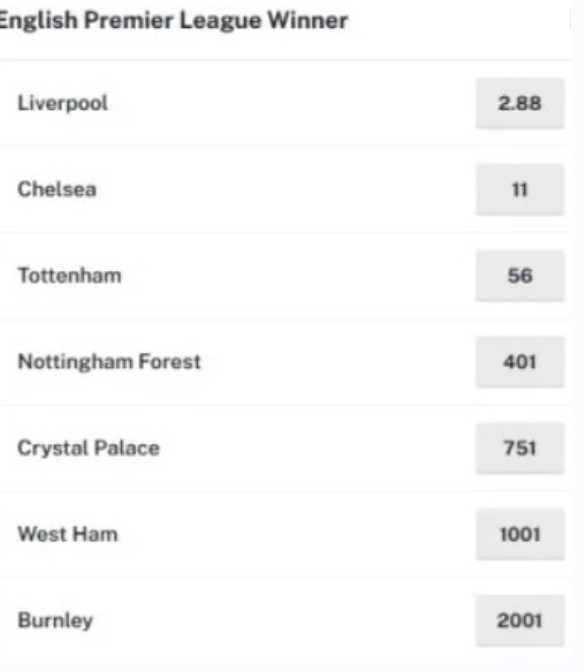Screen dimensions: 584x672
Task: Click the word Premier in the market title
Action: (x=128, y=20)
